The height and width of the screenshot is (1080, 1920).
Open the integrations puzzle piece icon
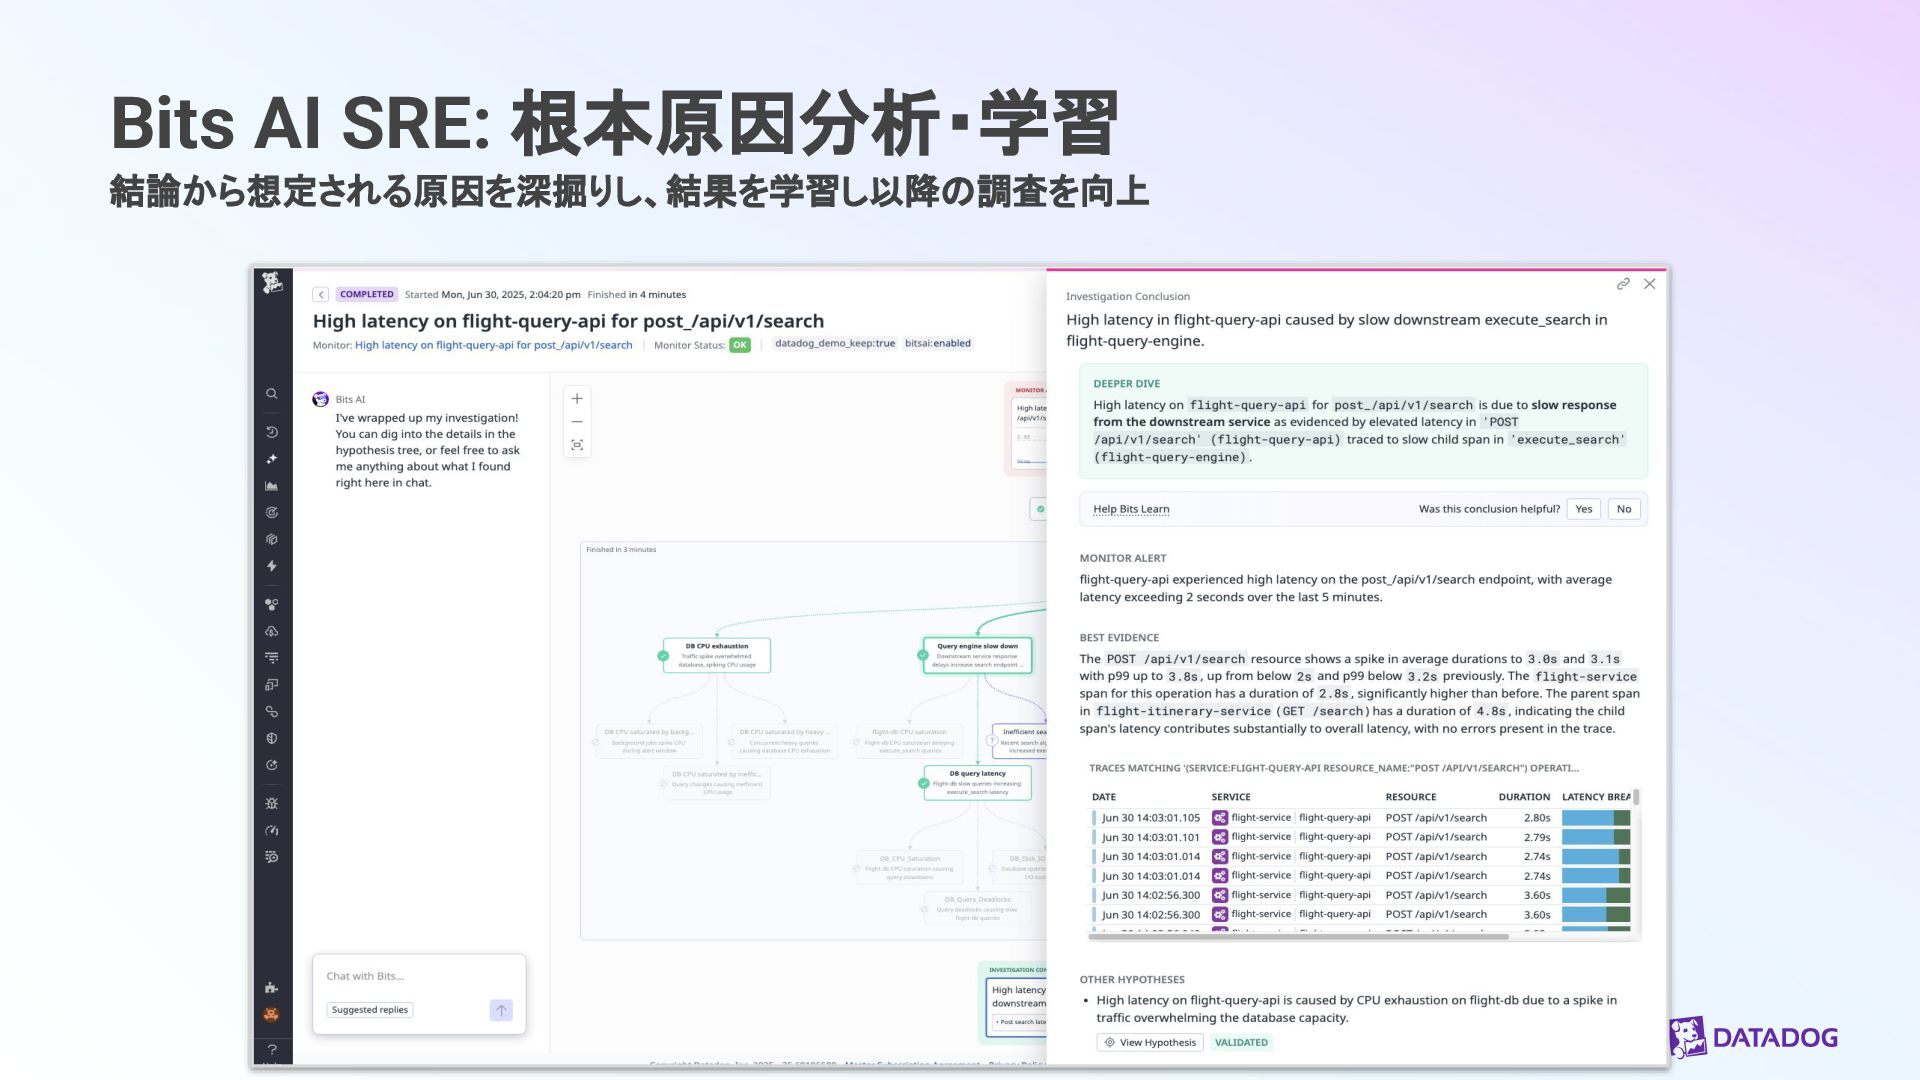271,987
